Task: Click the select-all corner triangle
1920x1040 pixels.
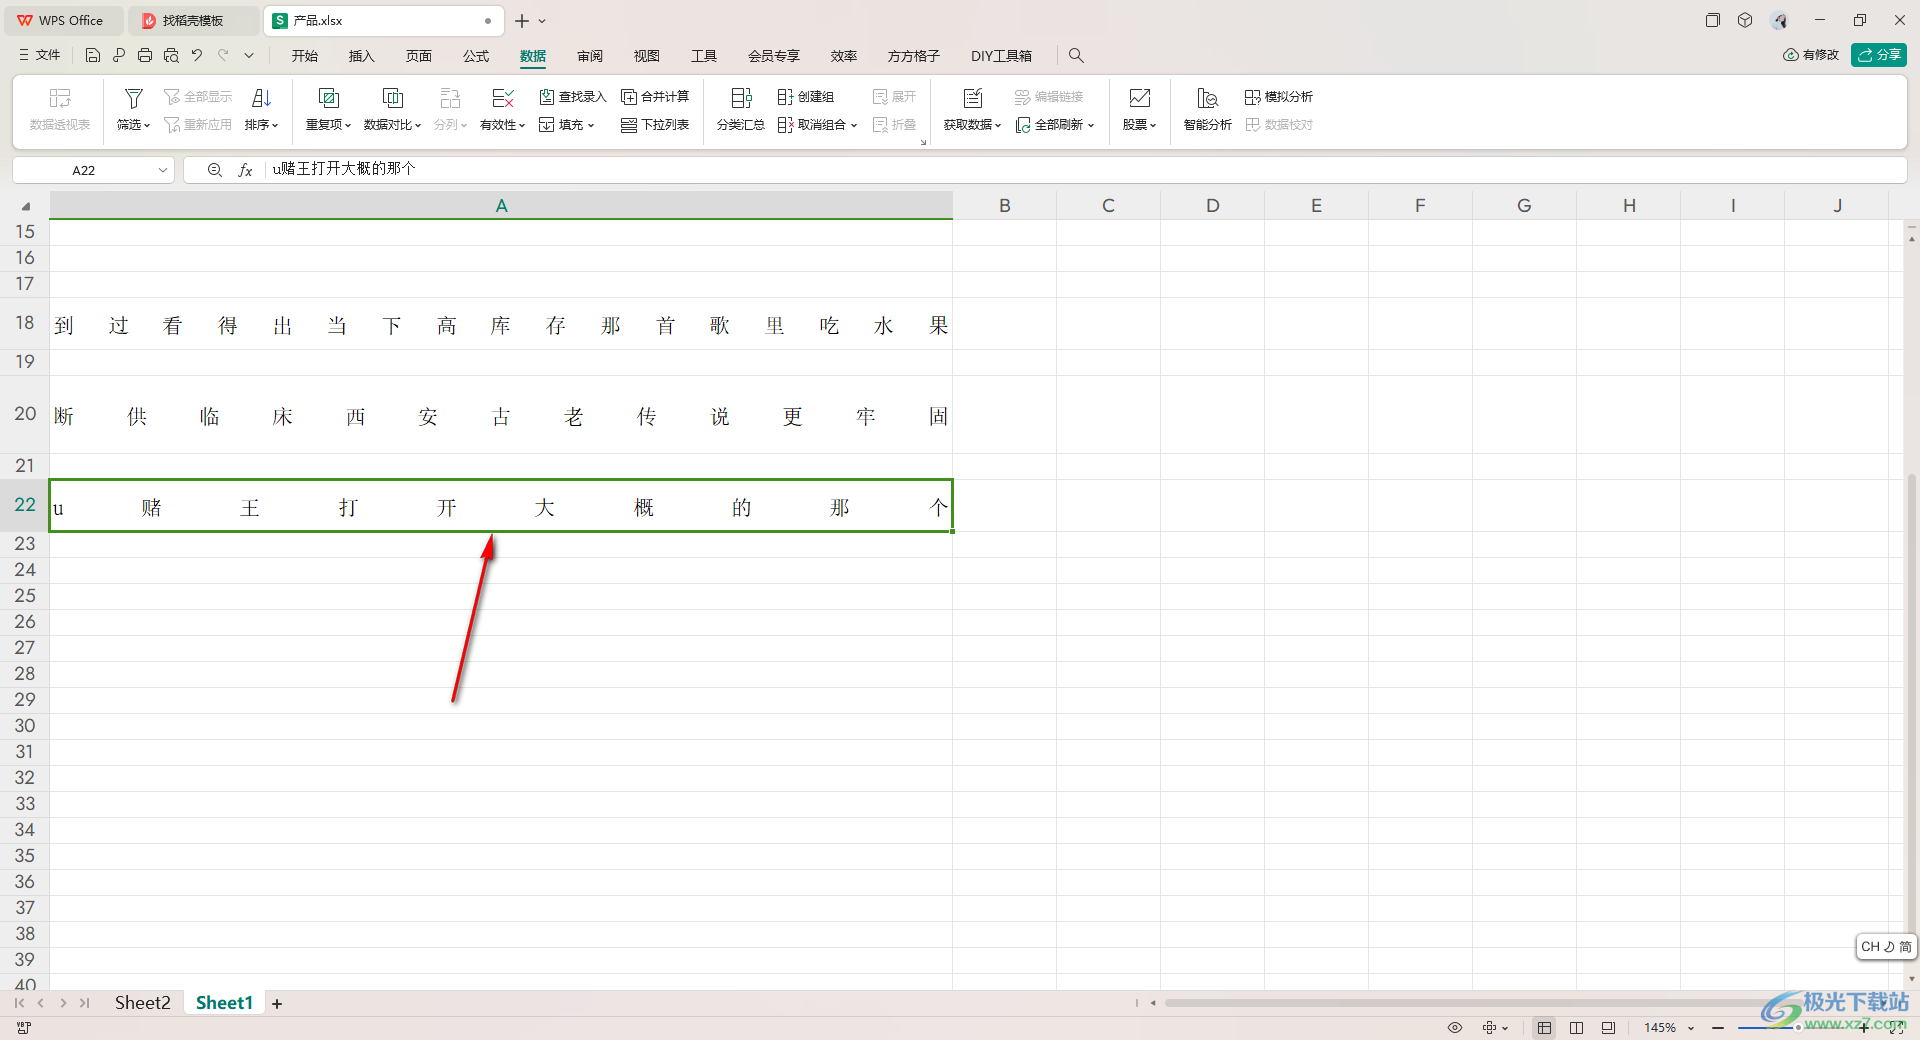Action: pos(26,206)
